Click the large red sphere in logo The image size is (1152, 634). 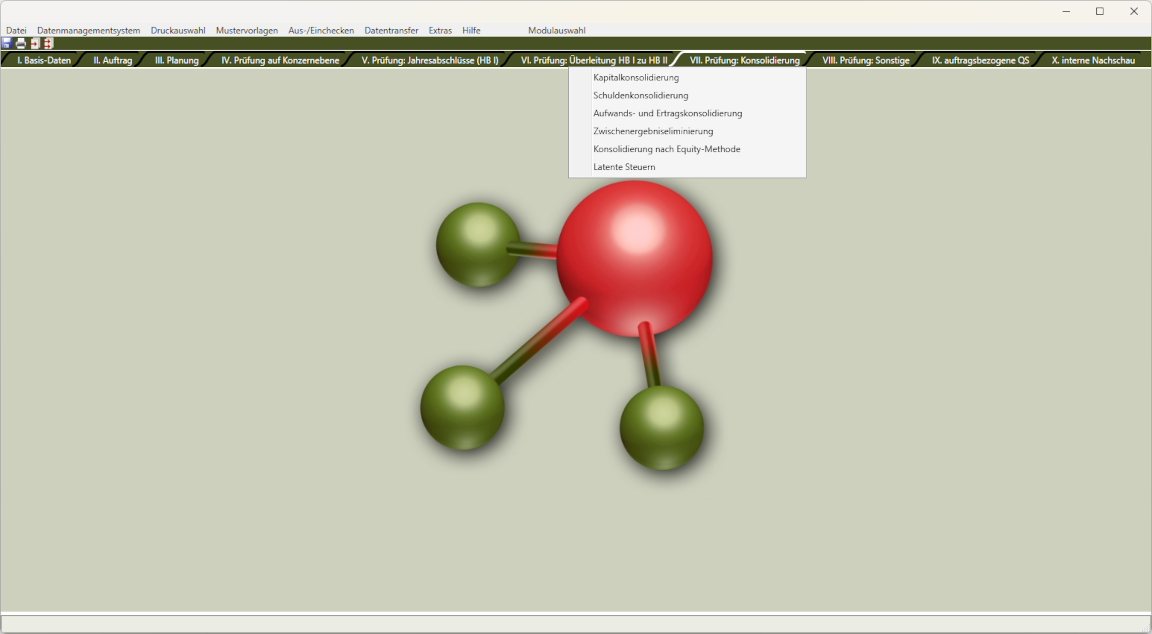[634, 258]
